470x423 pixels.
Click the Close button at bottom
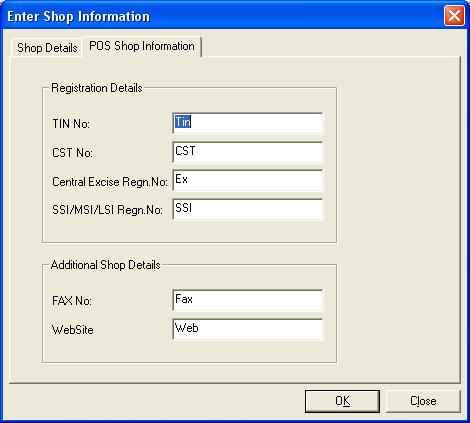coord(423,401)
